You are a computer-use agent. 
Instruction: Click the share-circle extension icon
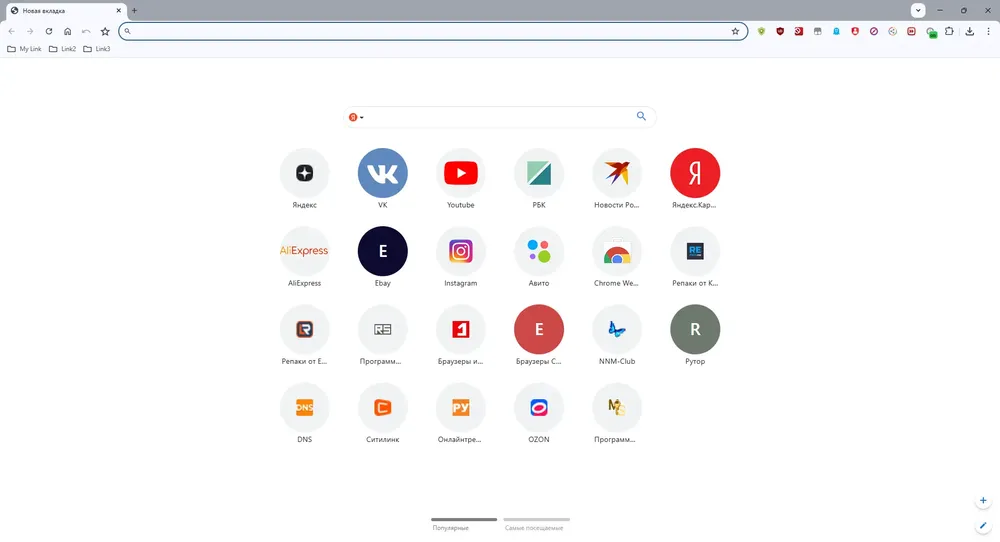(x=893, y=31)
